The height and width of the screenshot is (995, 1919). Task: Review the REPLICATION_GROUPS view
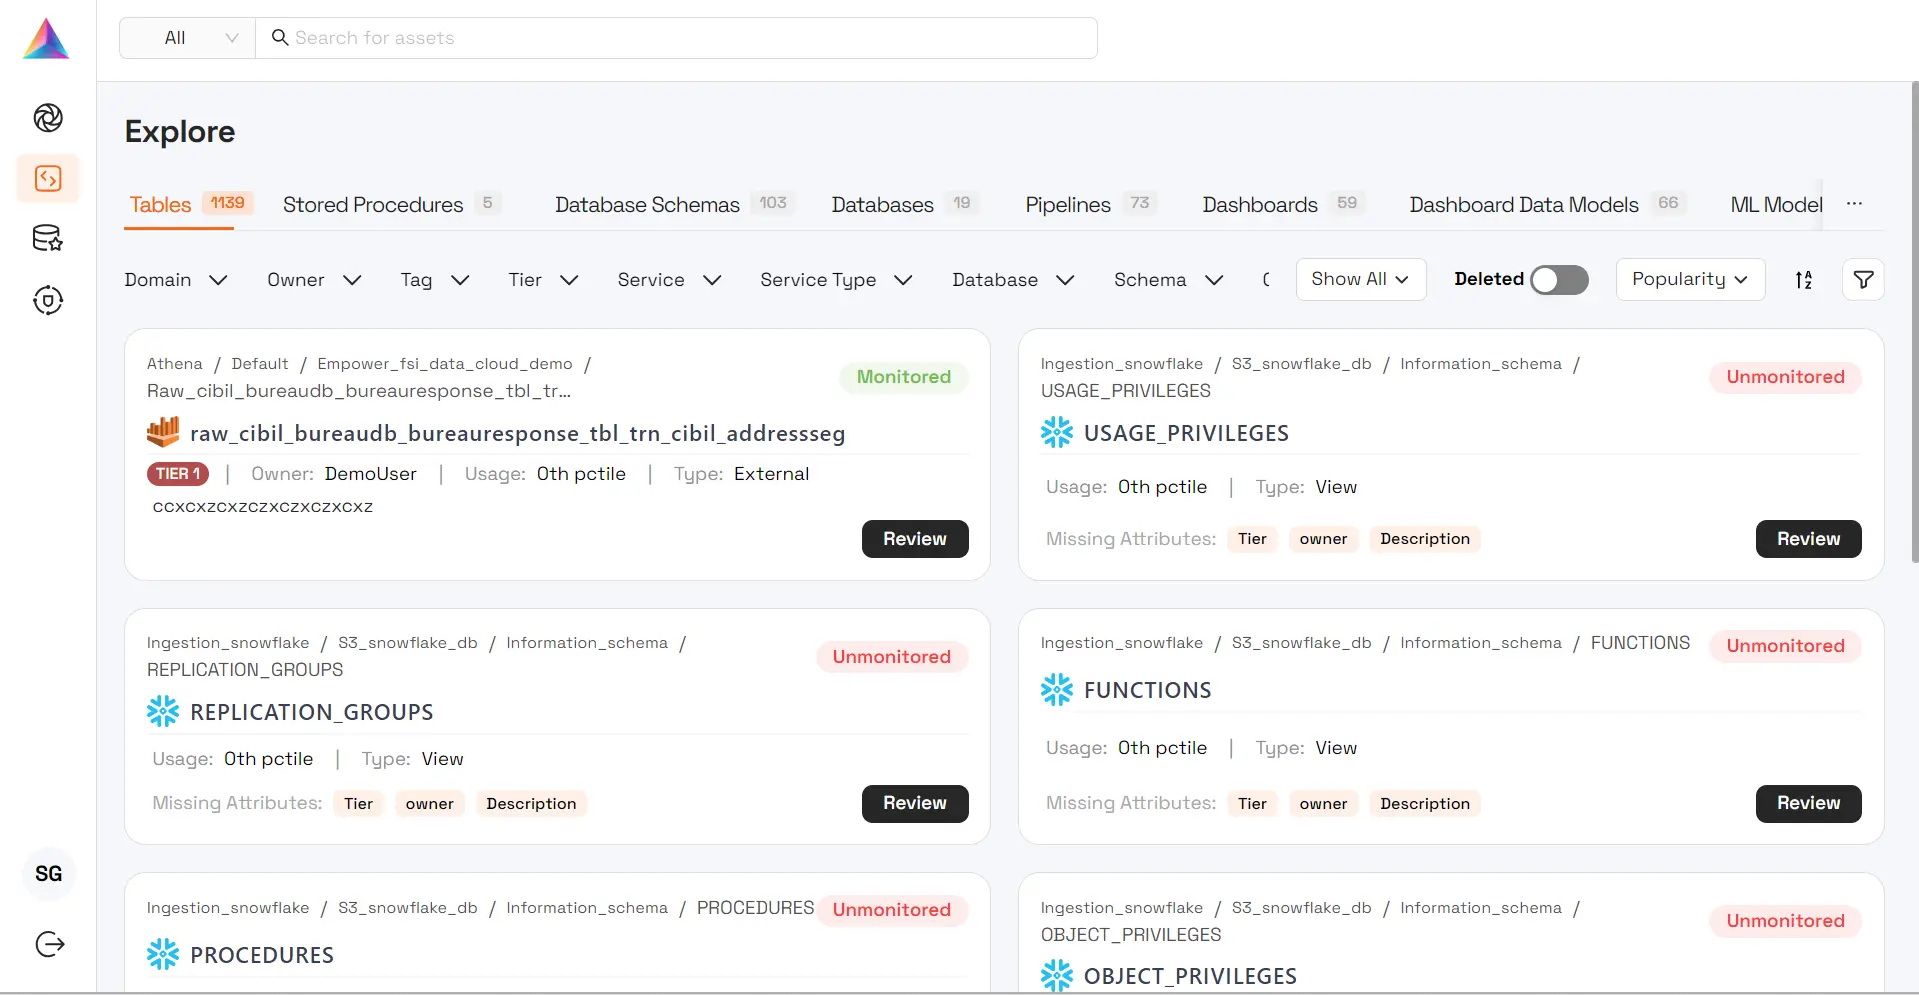point(914,803)
